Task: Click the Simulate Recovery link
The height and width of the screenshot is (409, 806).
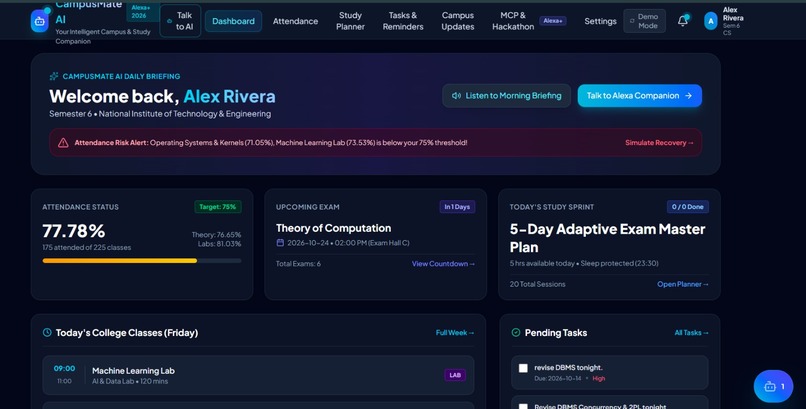Action: click(660, 143)
